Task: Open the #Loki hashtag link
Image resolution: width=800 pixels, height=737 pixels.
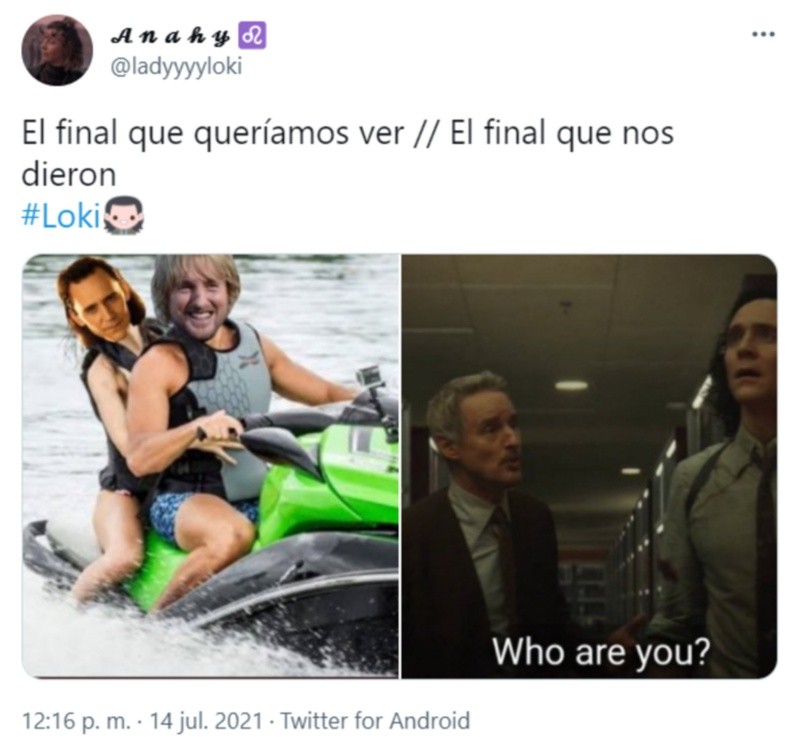Action: tap(61, 217)
